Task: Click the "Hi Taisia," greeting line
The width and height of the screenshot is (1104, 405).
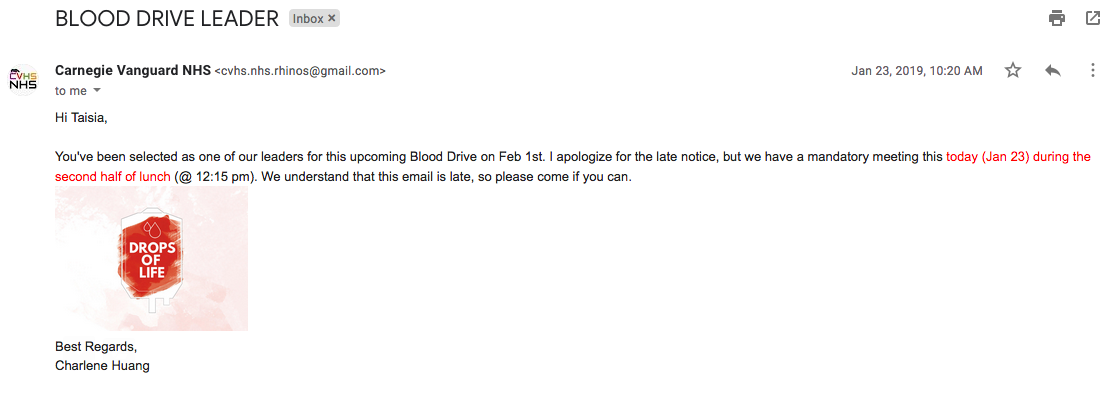Action: tap(81, 118)
